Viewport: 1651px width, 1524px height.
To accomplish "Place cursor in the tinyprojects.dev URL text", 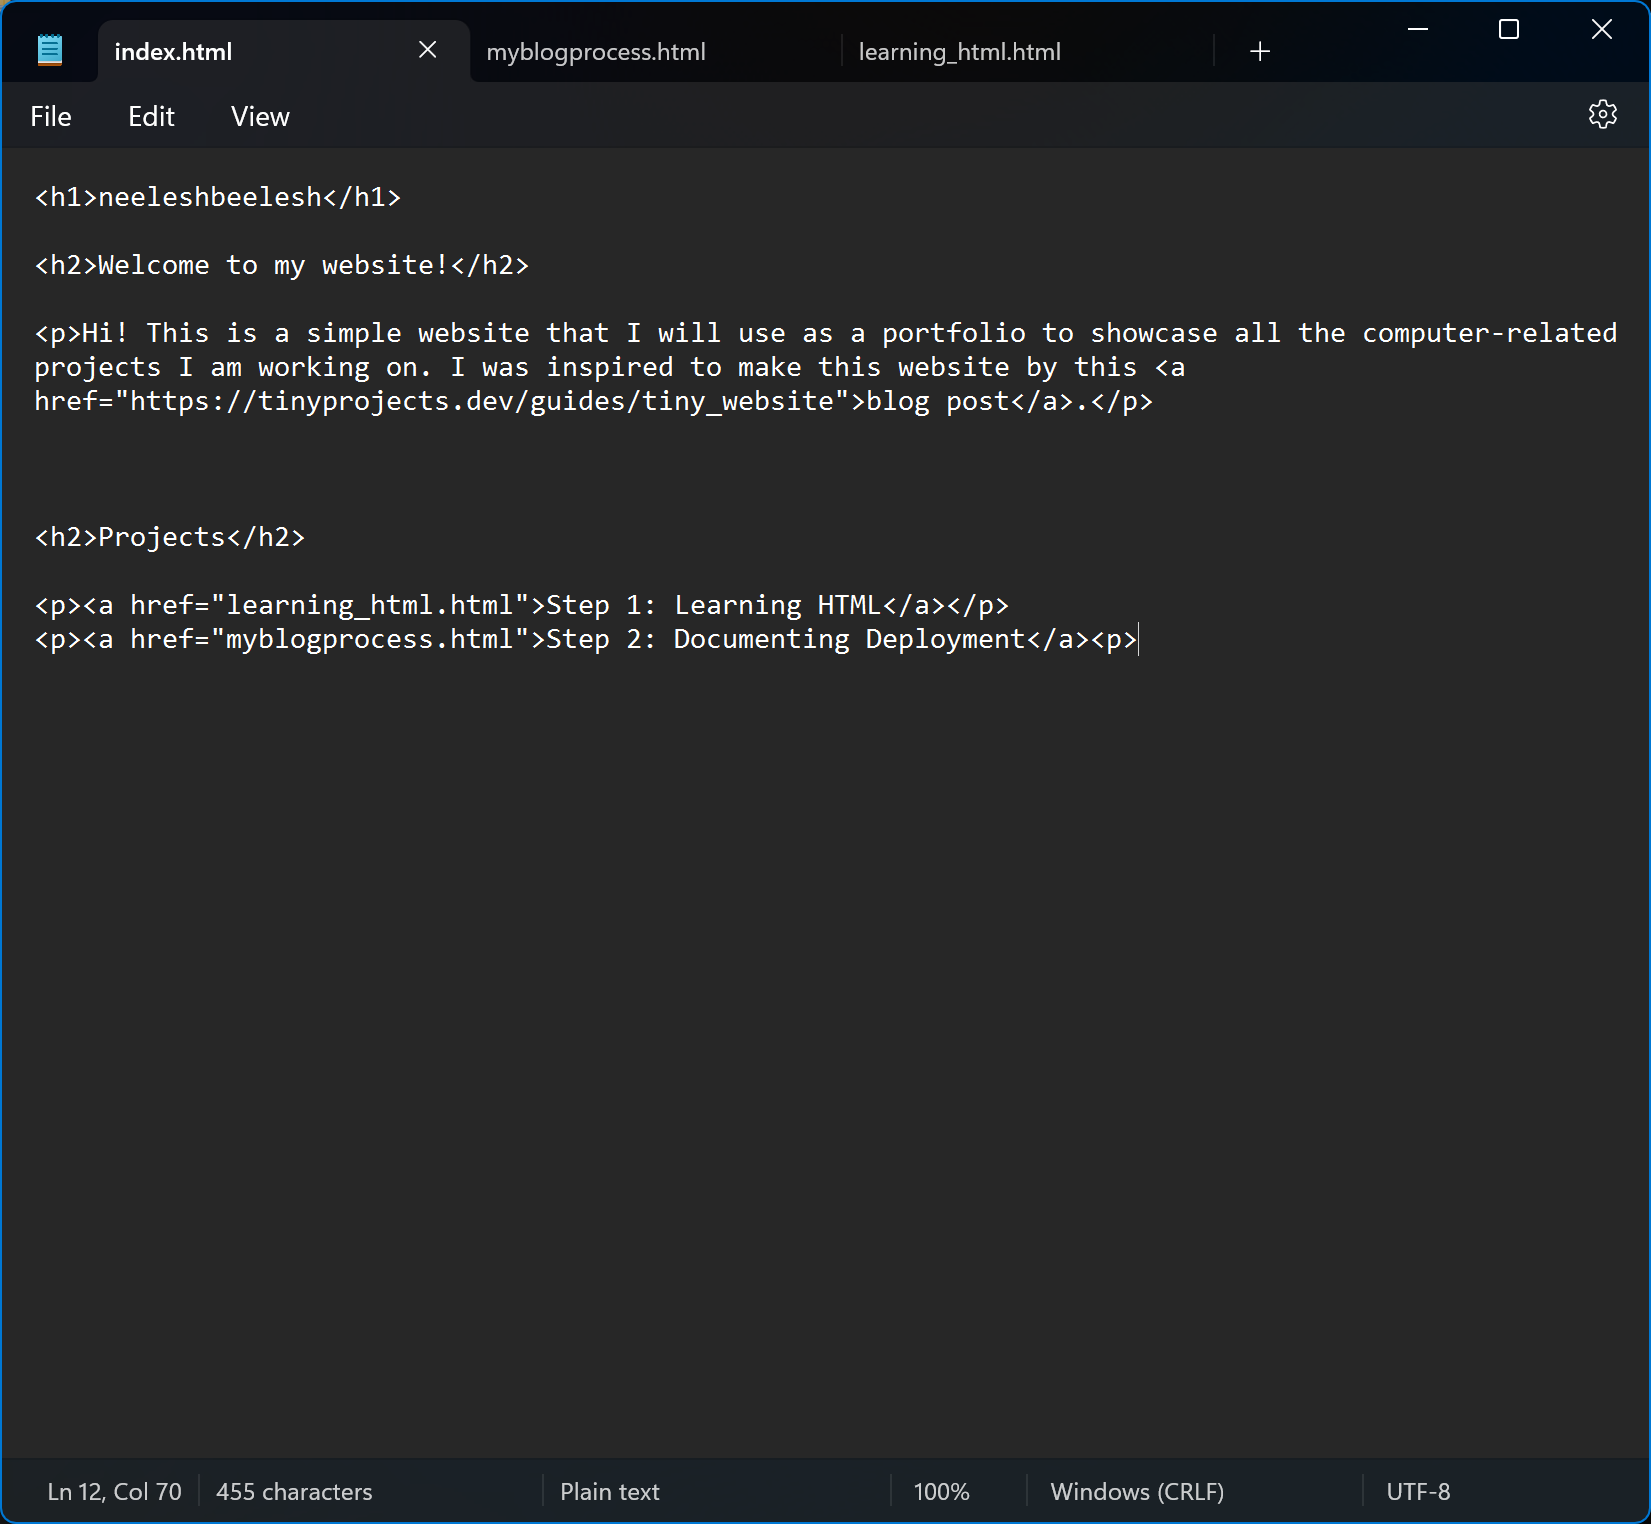I will [480, 401].
